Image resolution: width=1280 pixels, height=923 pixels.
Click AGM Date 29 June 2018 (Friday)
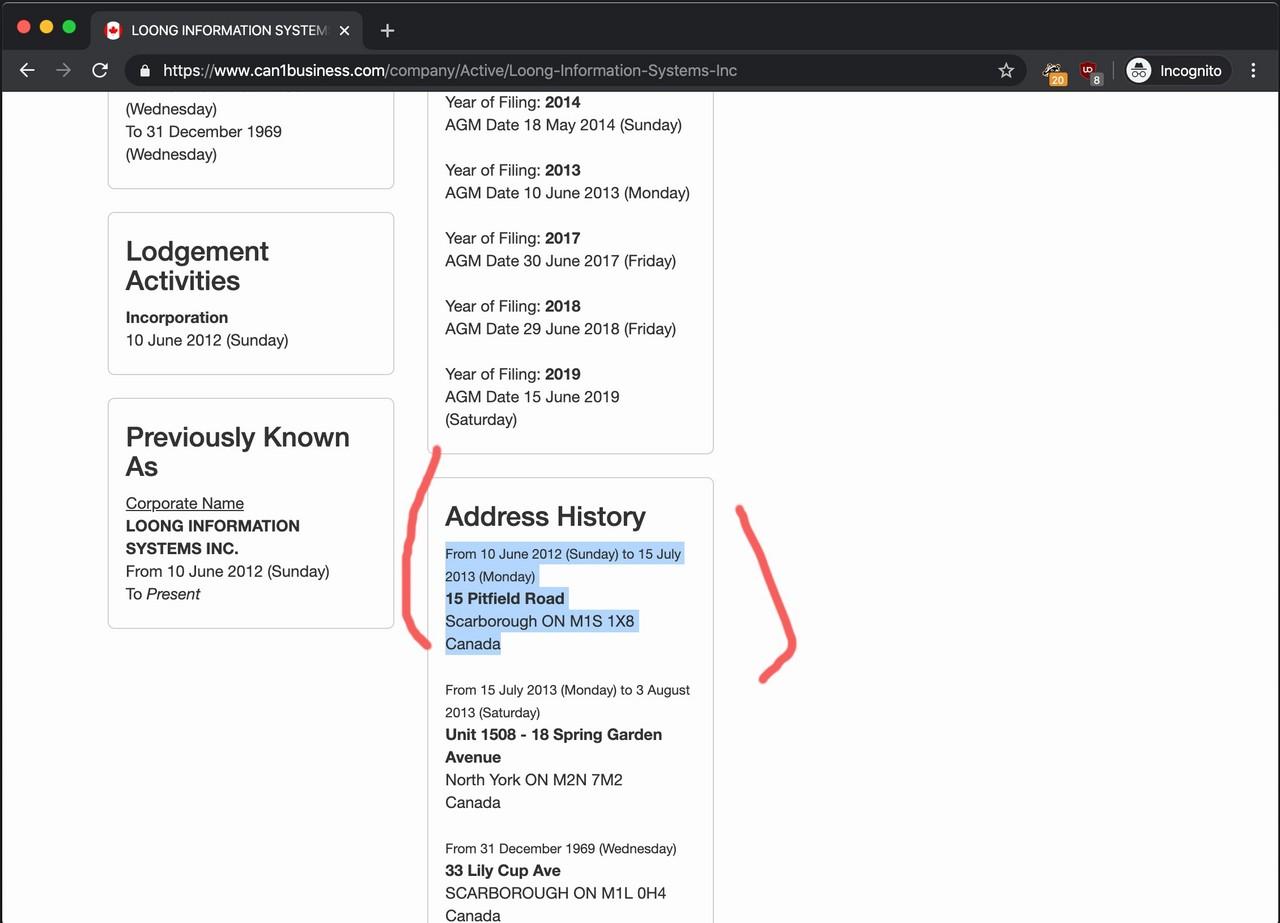coord(560,329)
